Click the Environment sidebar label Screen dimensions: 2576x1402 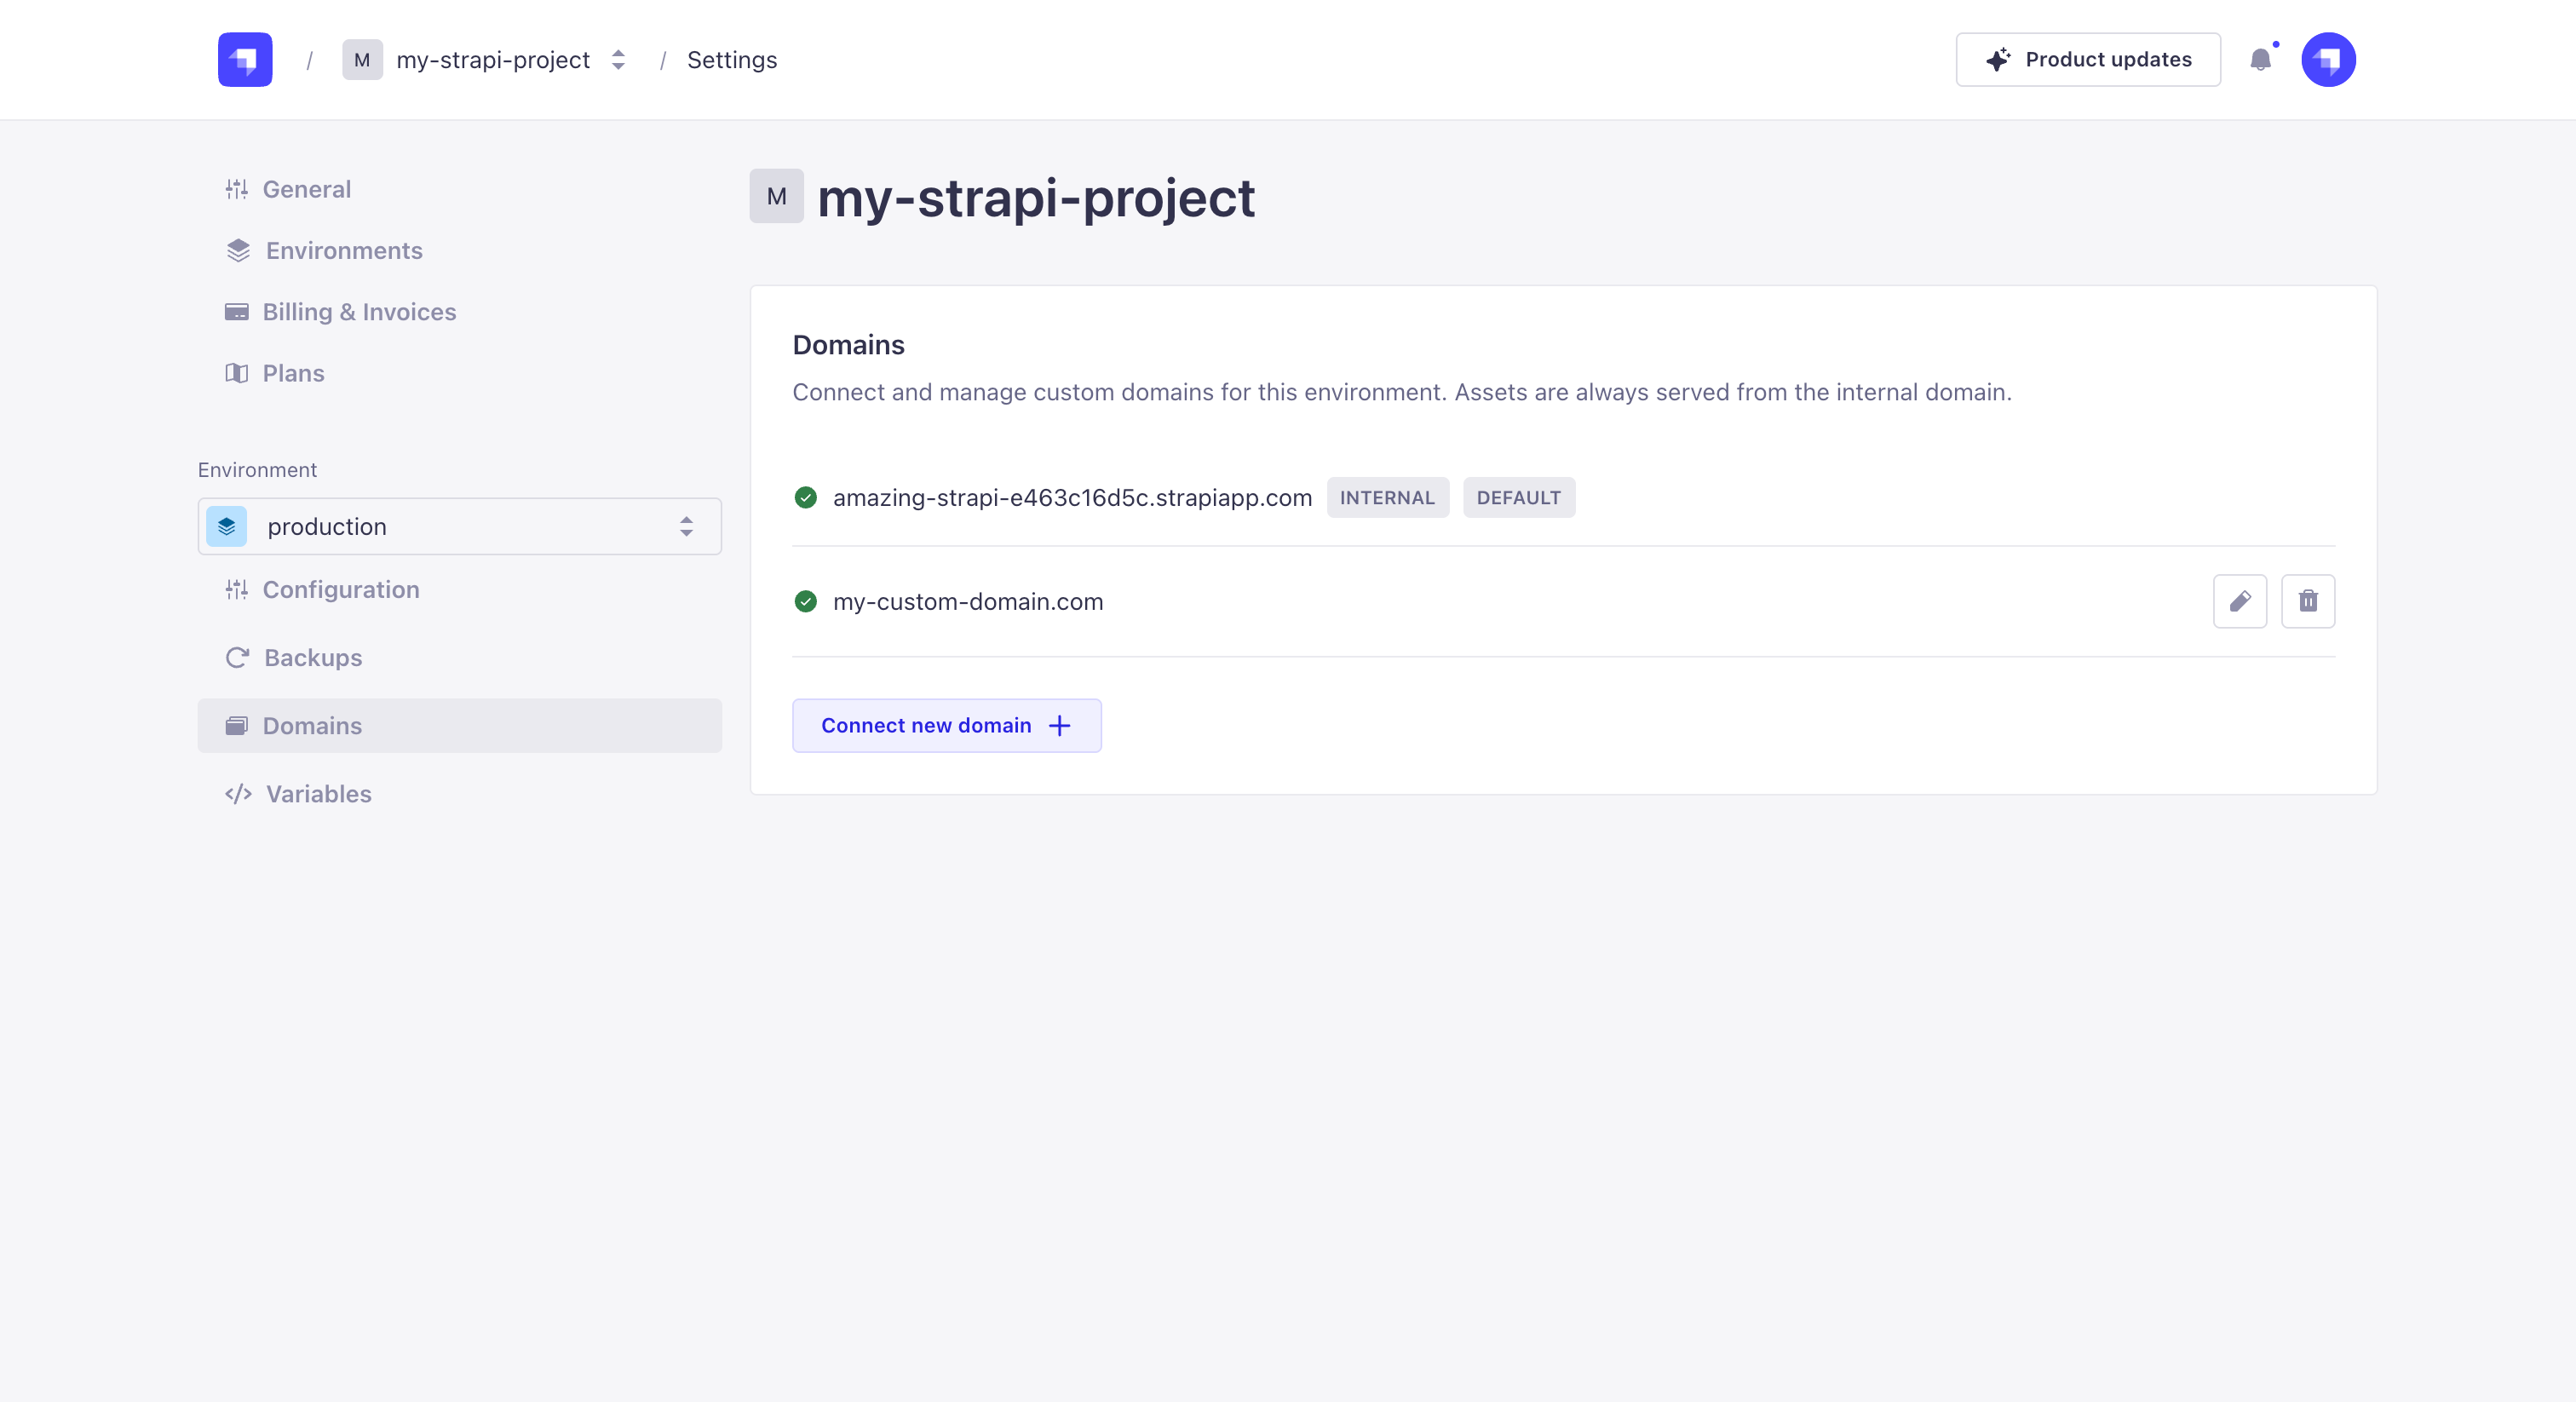257,469
